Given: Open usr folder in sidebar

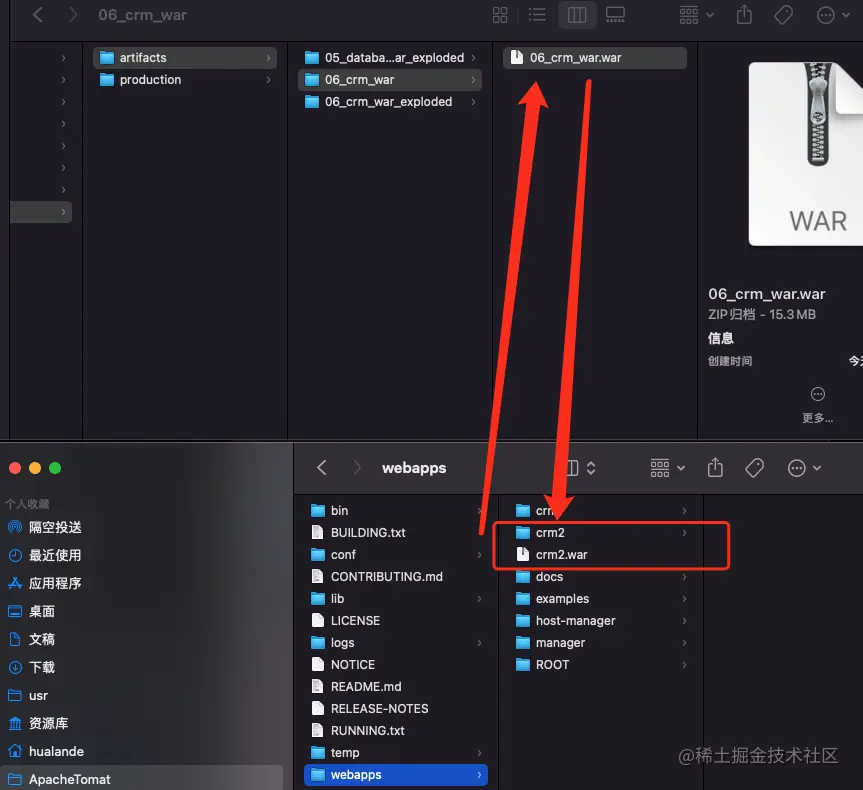Looking at the screenshot, I should [29, 695].
